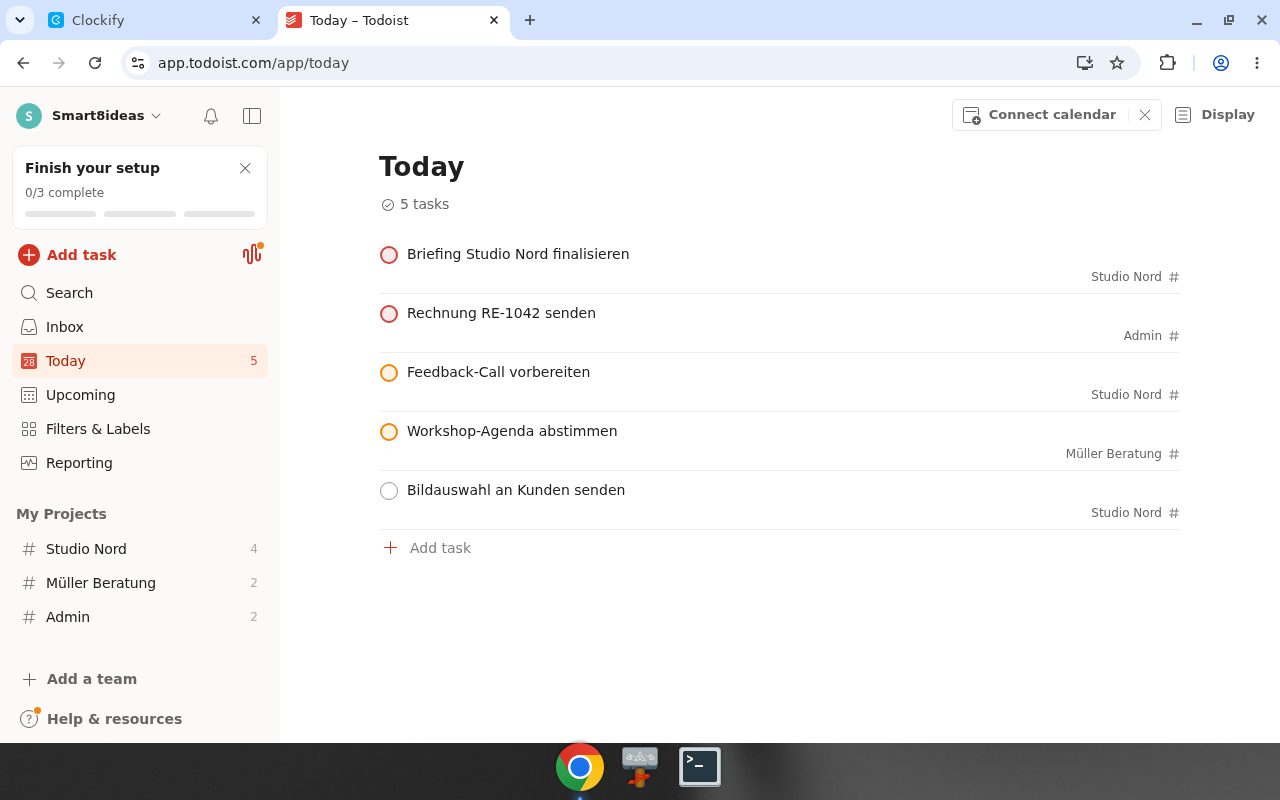Open Search in the sidebar

tap(140, 293)
